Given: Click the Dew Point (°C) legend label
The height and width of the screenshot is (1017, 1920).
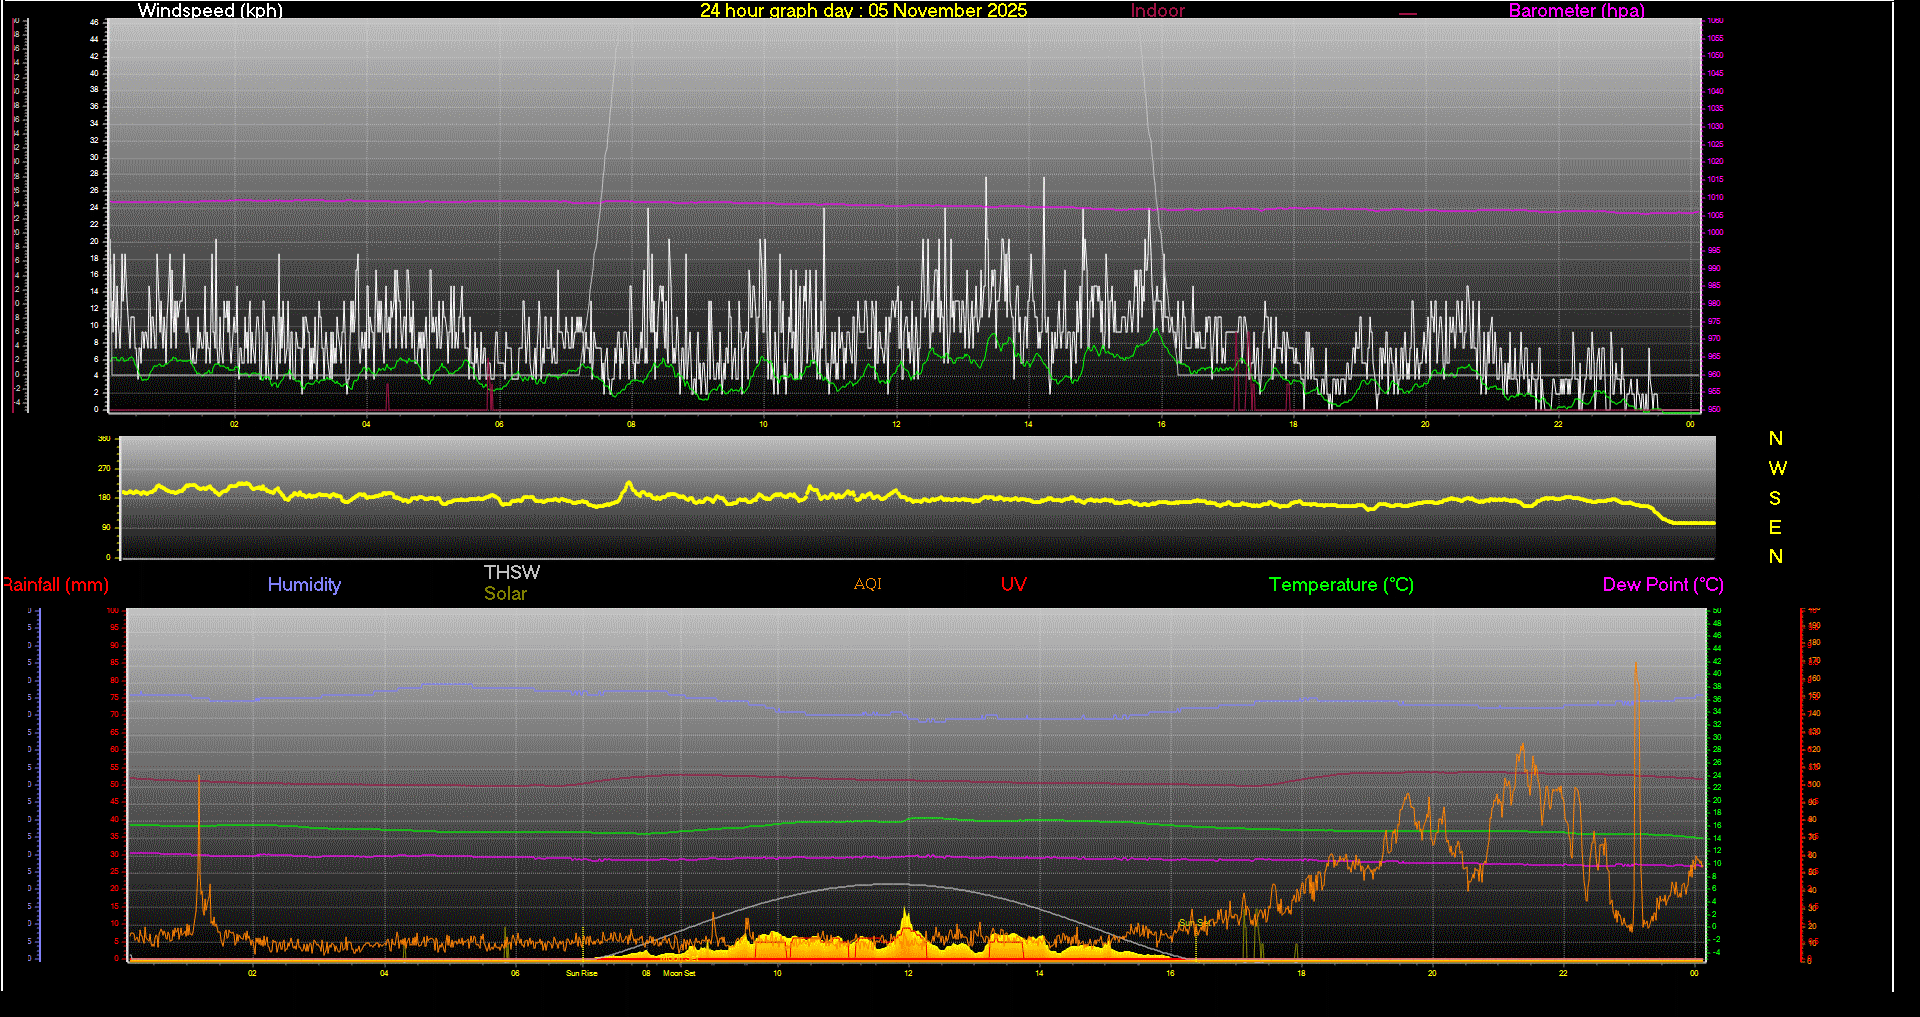Looking at the screenshot, I should click(x=1662, y=585).
